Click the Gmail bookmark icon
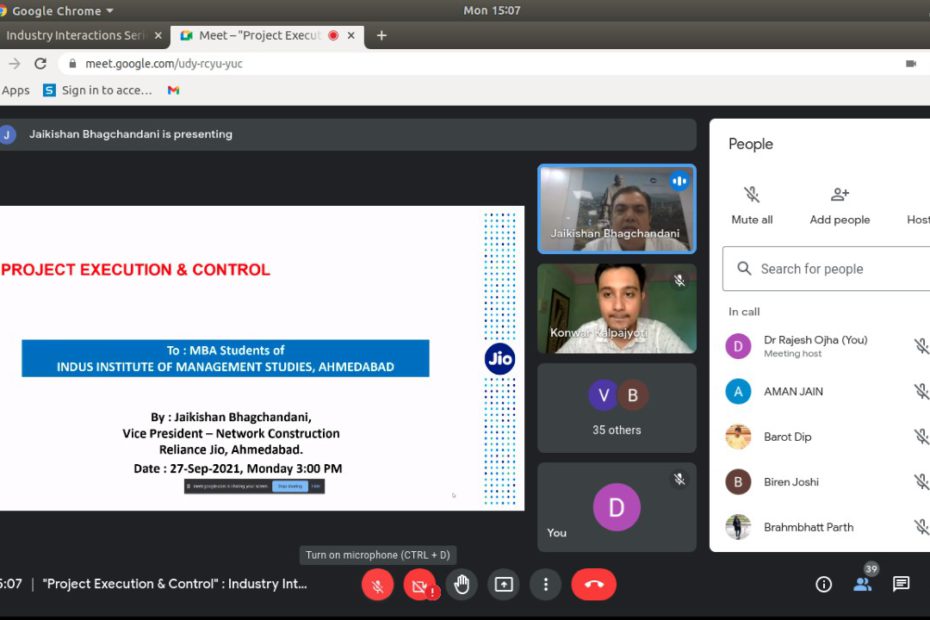The height and width of the screenshot is (620, 930). tap(173, 90)
